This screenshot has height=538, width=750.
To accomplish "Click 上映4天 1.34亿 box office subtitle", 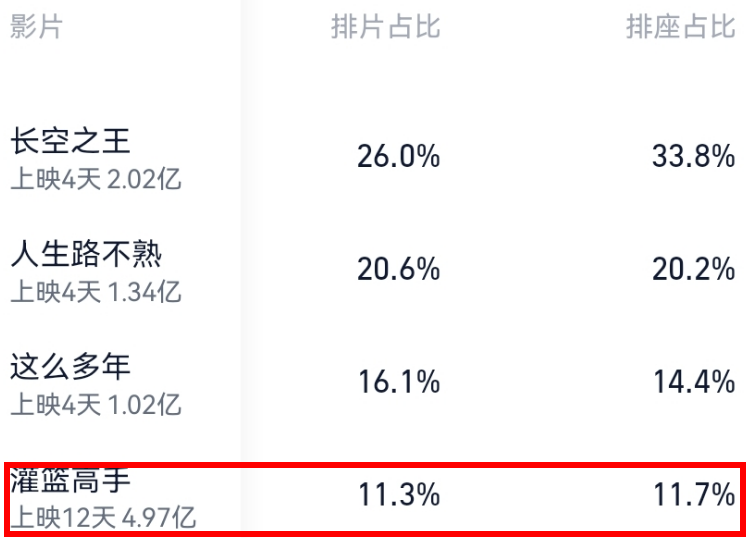I will 96,292.
